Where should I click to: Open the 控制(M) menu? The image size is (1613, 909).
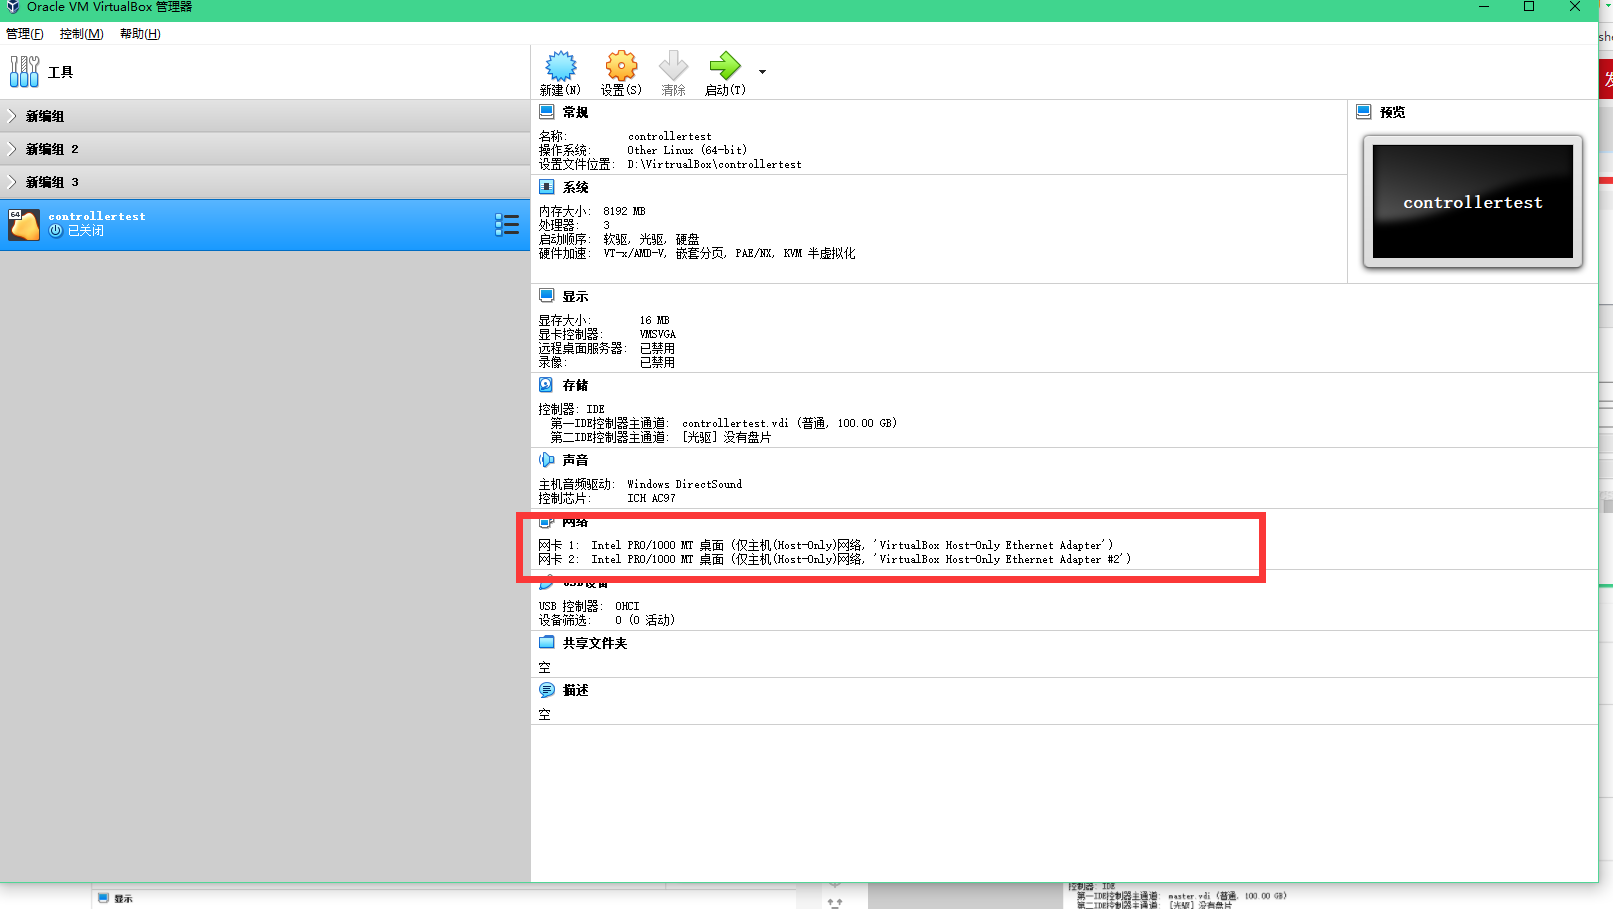pyautogui.click(x=81, y=34)
